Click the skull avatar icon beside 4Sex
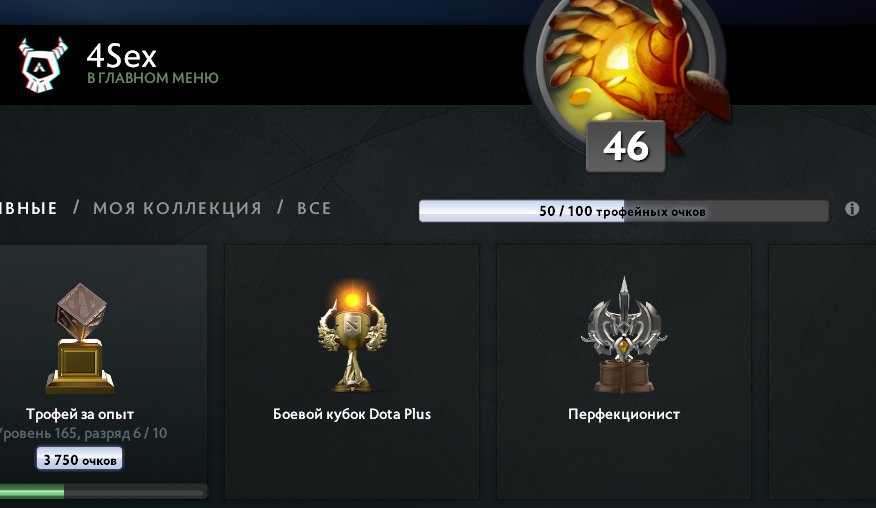This screenshot has height=508, width=876. [x=43, y=65]
